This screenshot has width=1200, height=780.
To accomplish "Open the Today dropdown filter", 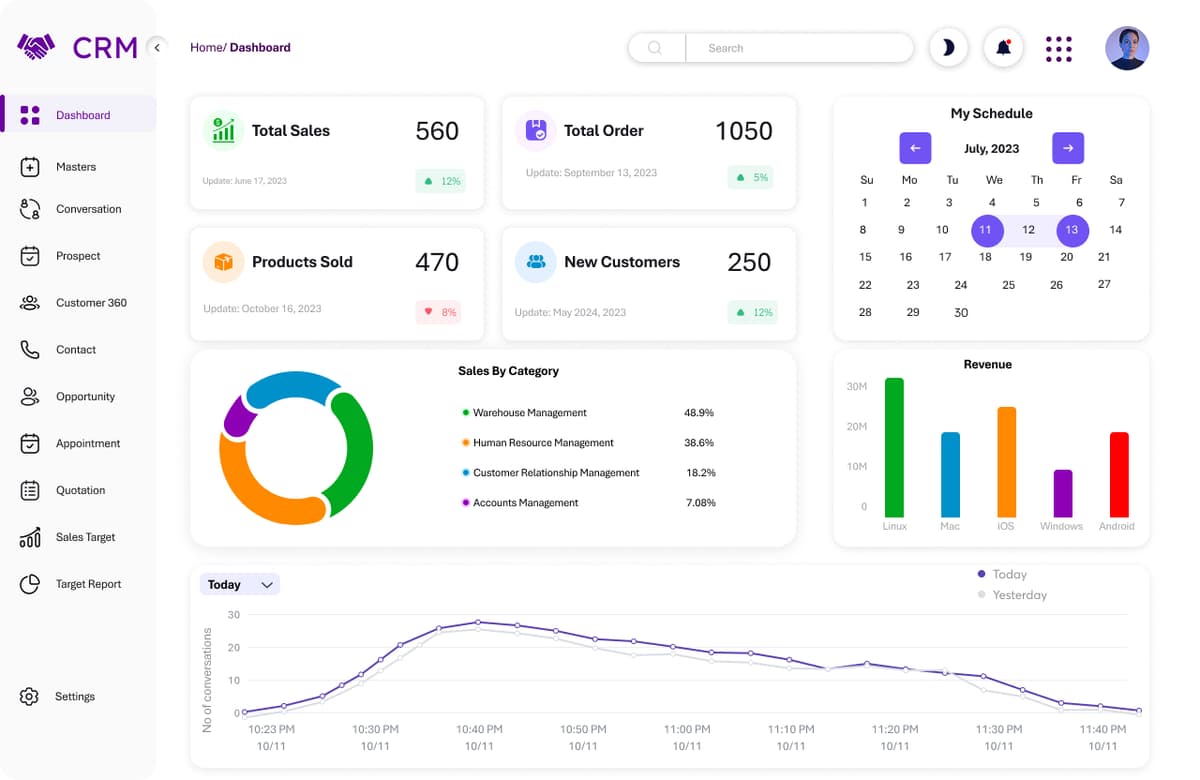I will [x=239, y=584].
